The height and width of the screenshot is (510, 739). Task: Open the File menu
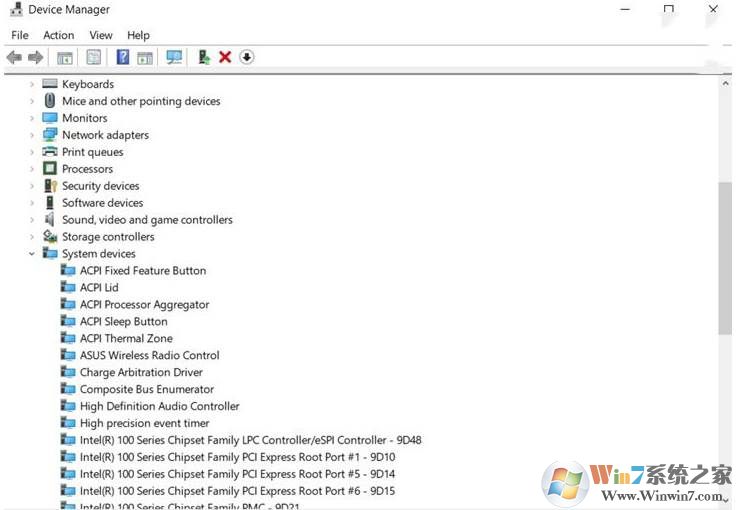[x=20, y=35]
